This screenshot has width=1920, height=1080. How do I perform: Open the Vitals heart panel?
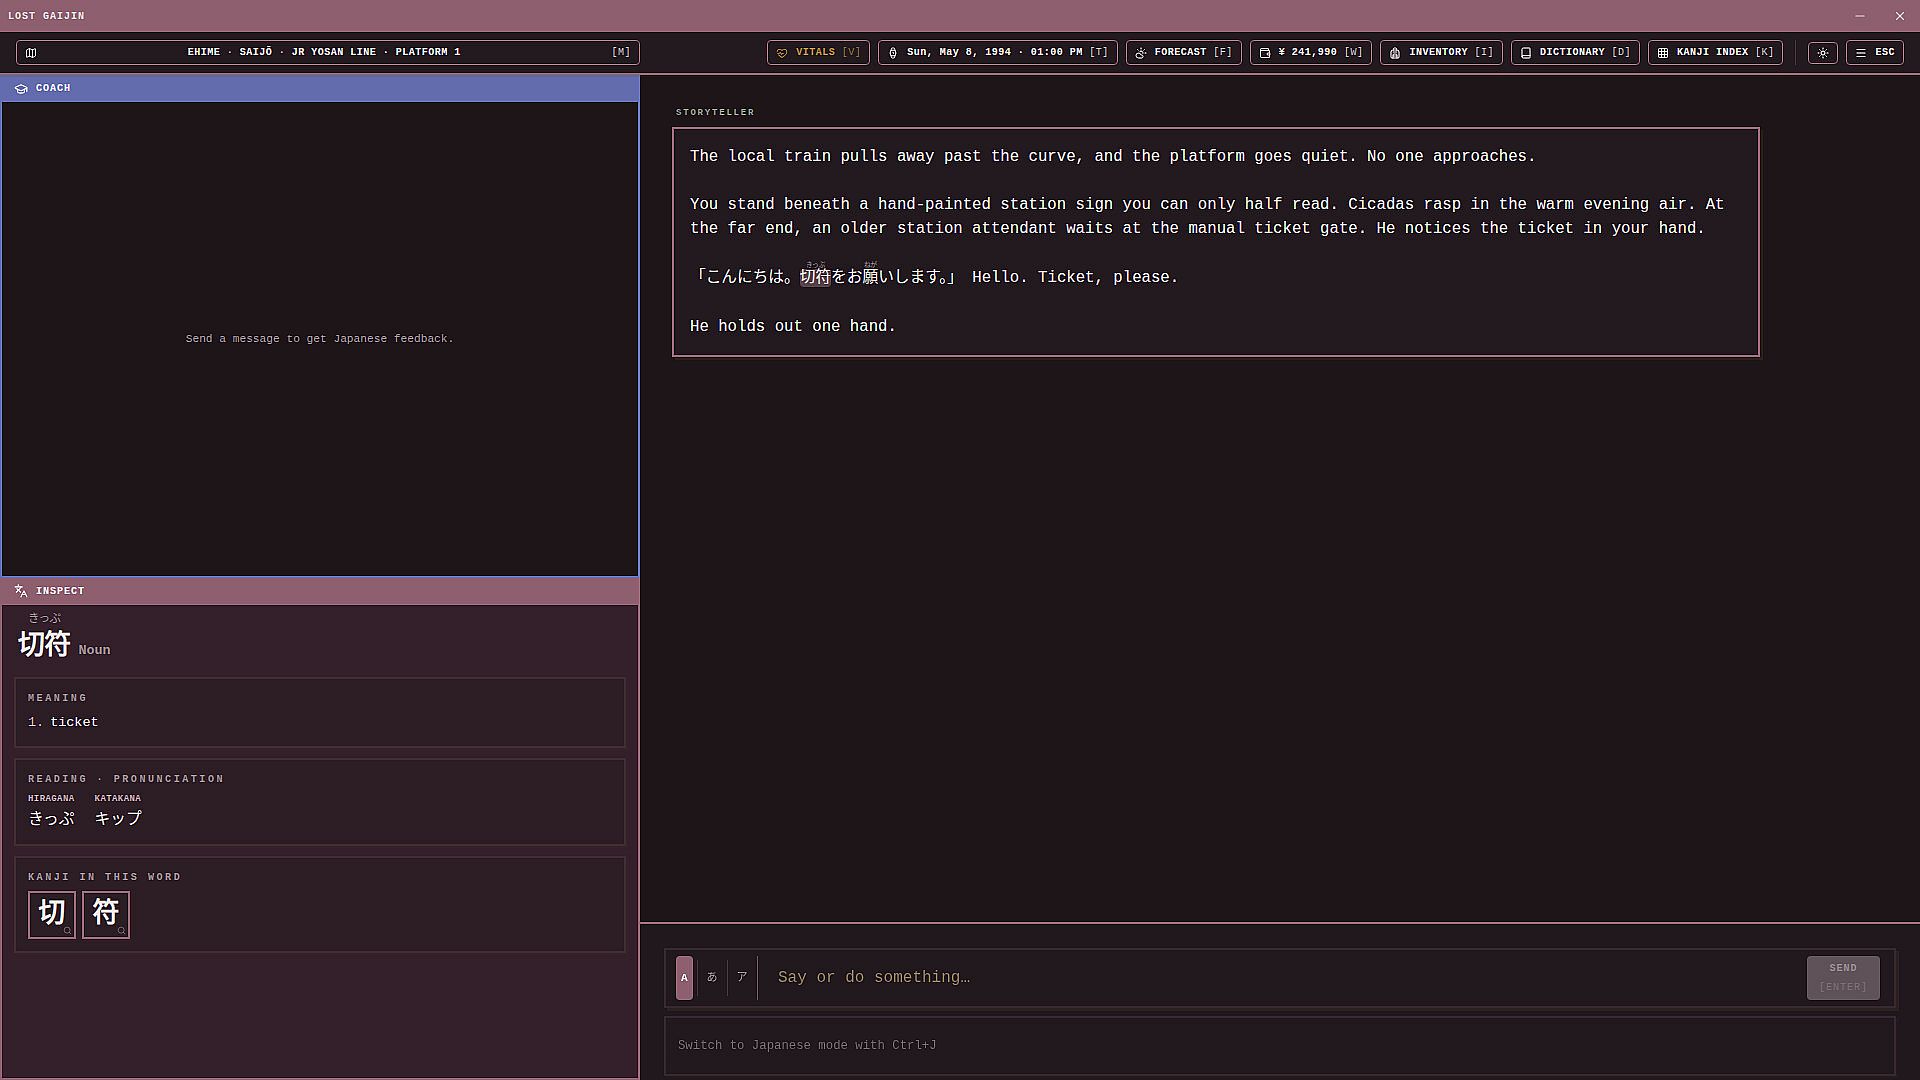(x=818, y=53)
